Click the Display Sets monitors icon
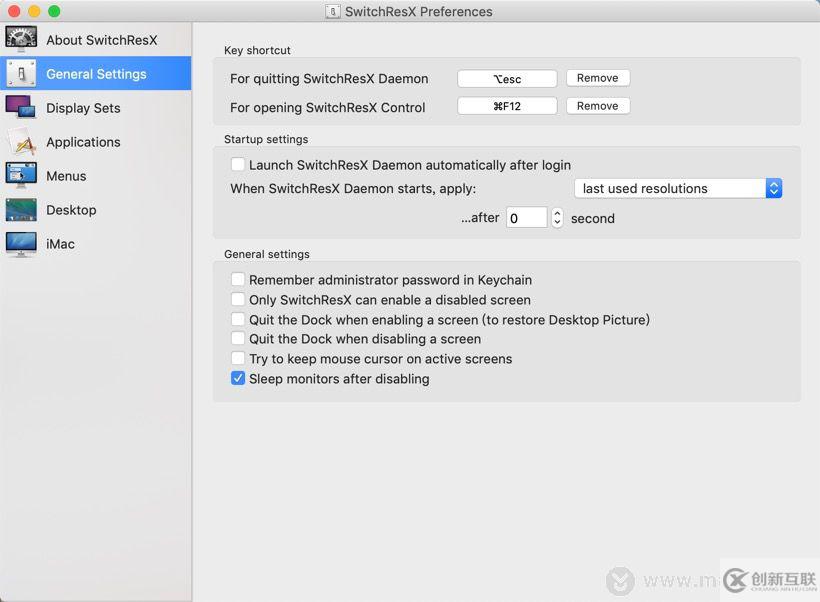Viewport: 820px width, 602px height. 21,107
